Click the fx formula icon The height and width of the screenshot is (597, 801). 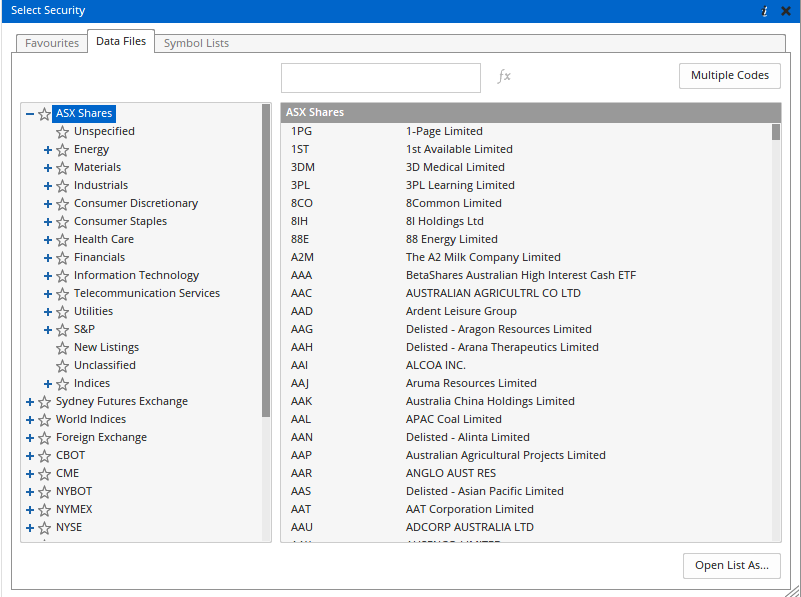tap(504, 77)
